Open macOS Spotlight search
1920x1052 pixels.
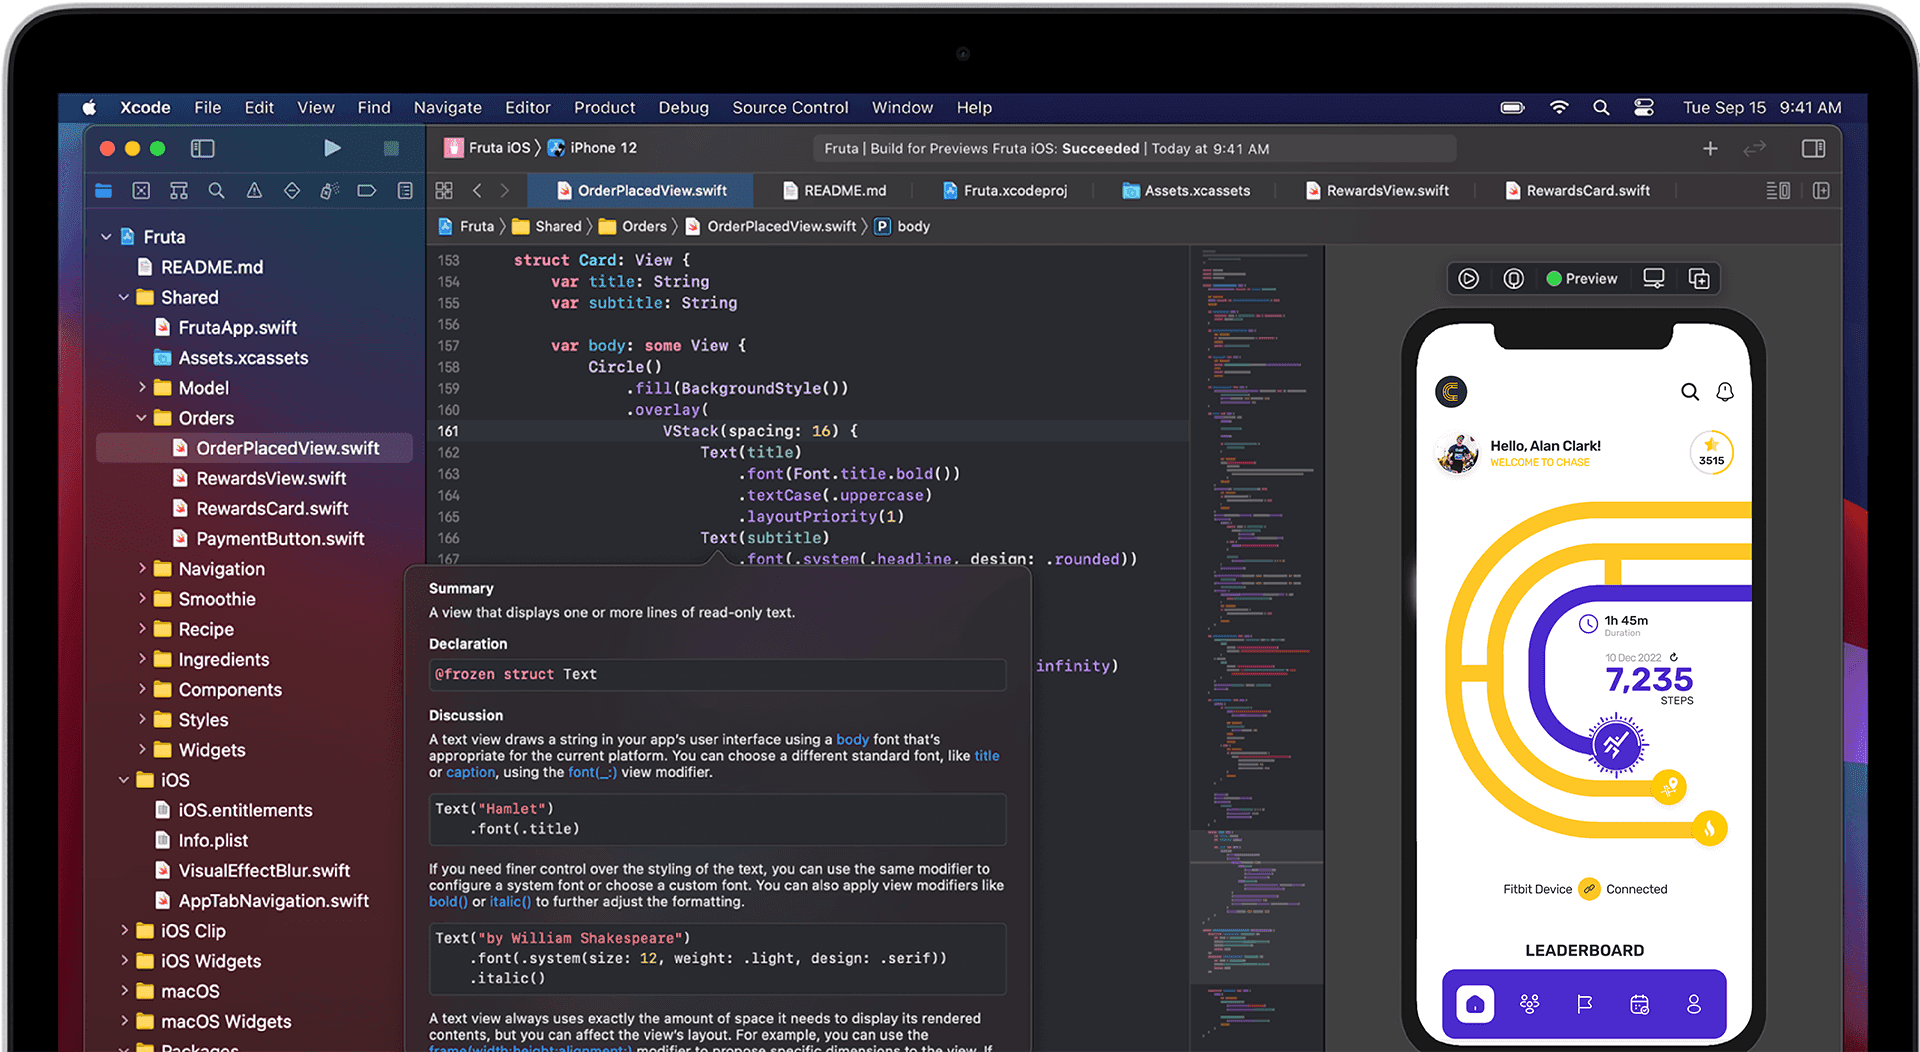coord(1601,107)
